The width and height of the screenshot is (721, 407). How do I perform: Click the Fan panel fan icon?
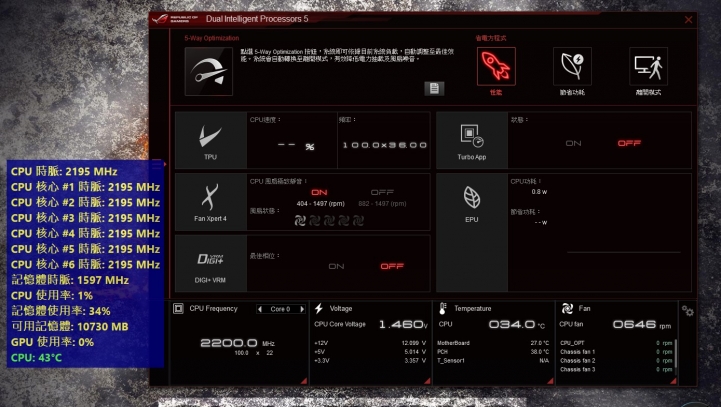[567, 309]
